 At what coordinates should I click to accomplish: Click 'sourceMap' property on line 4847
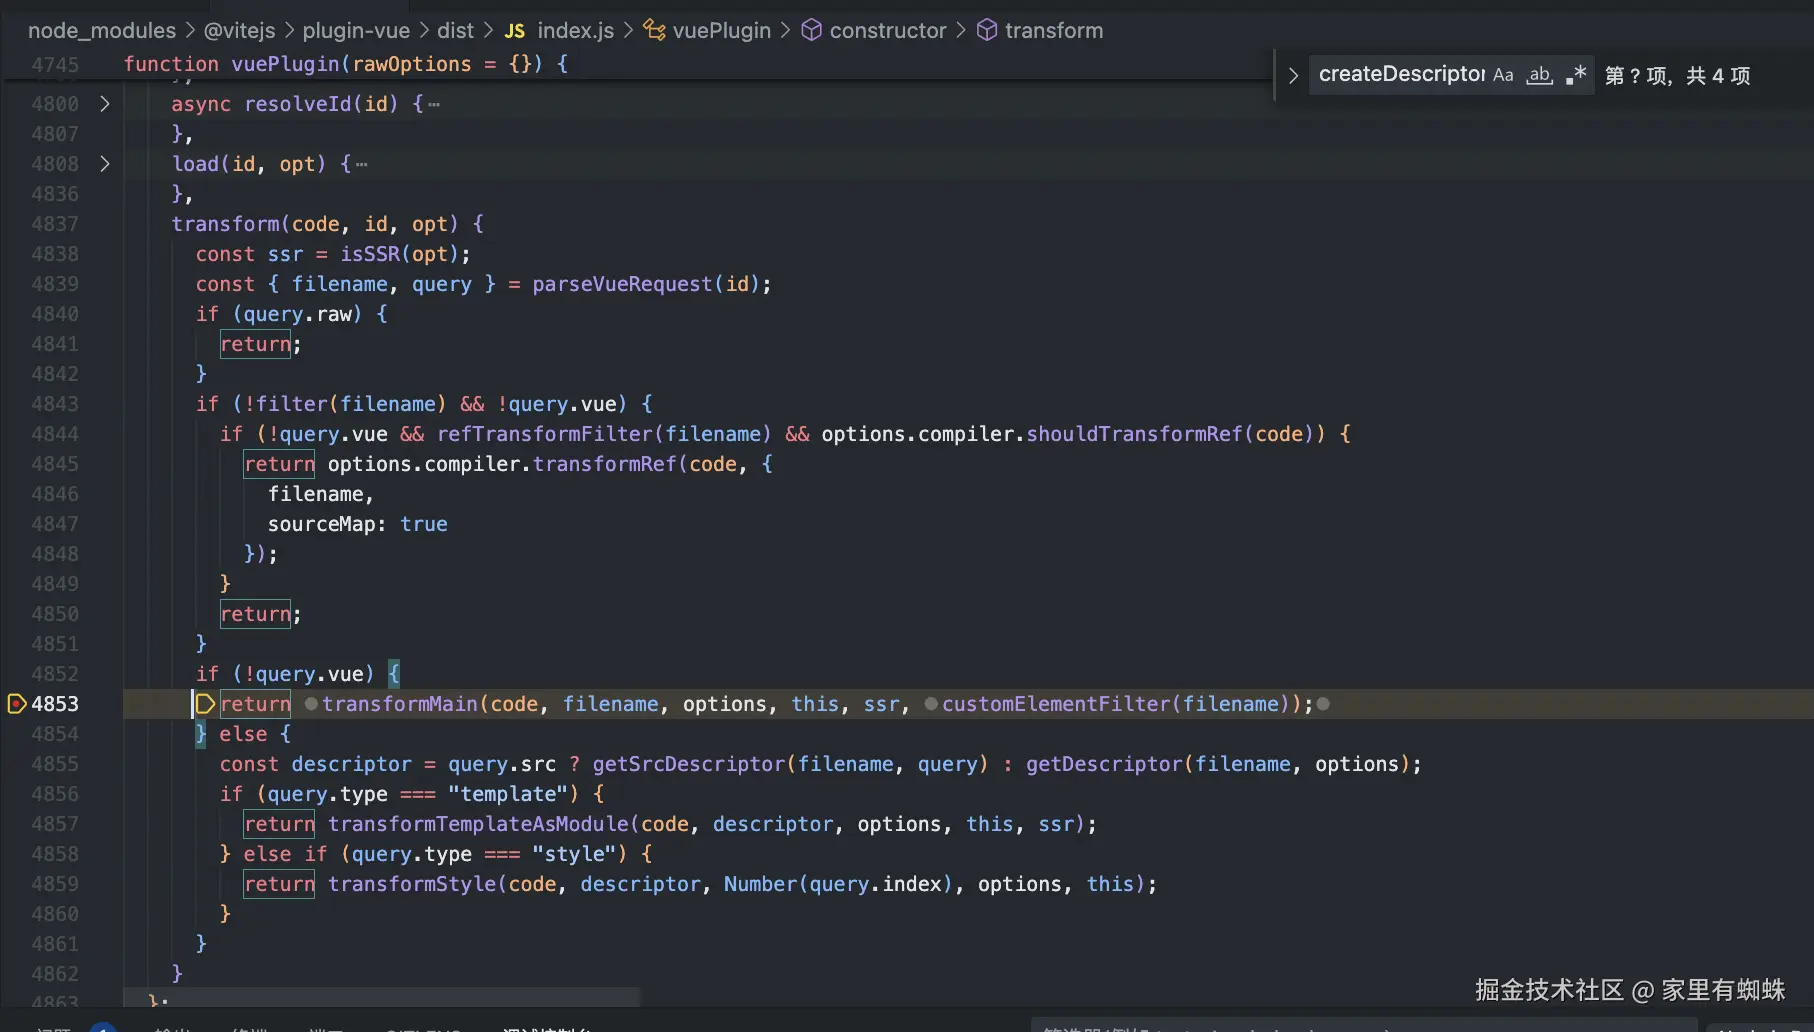322,524
